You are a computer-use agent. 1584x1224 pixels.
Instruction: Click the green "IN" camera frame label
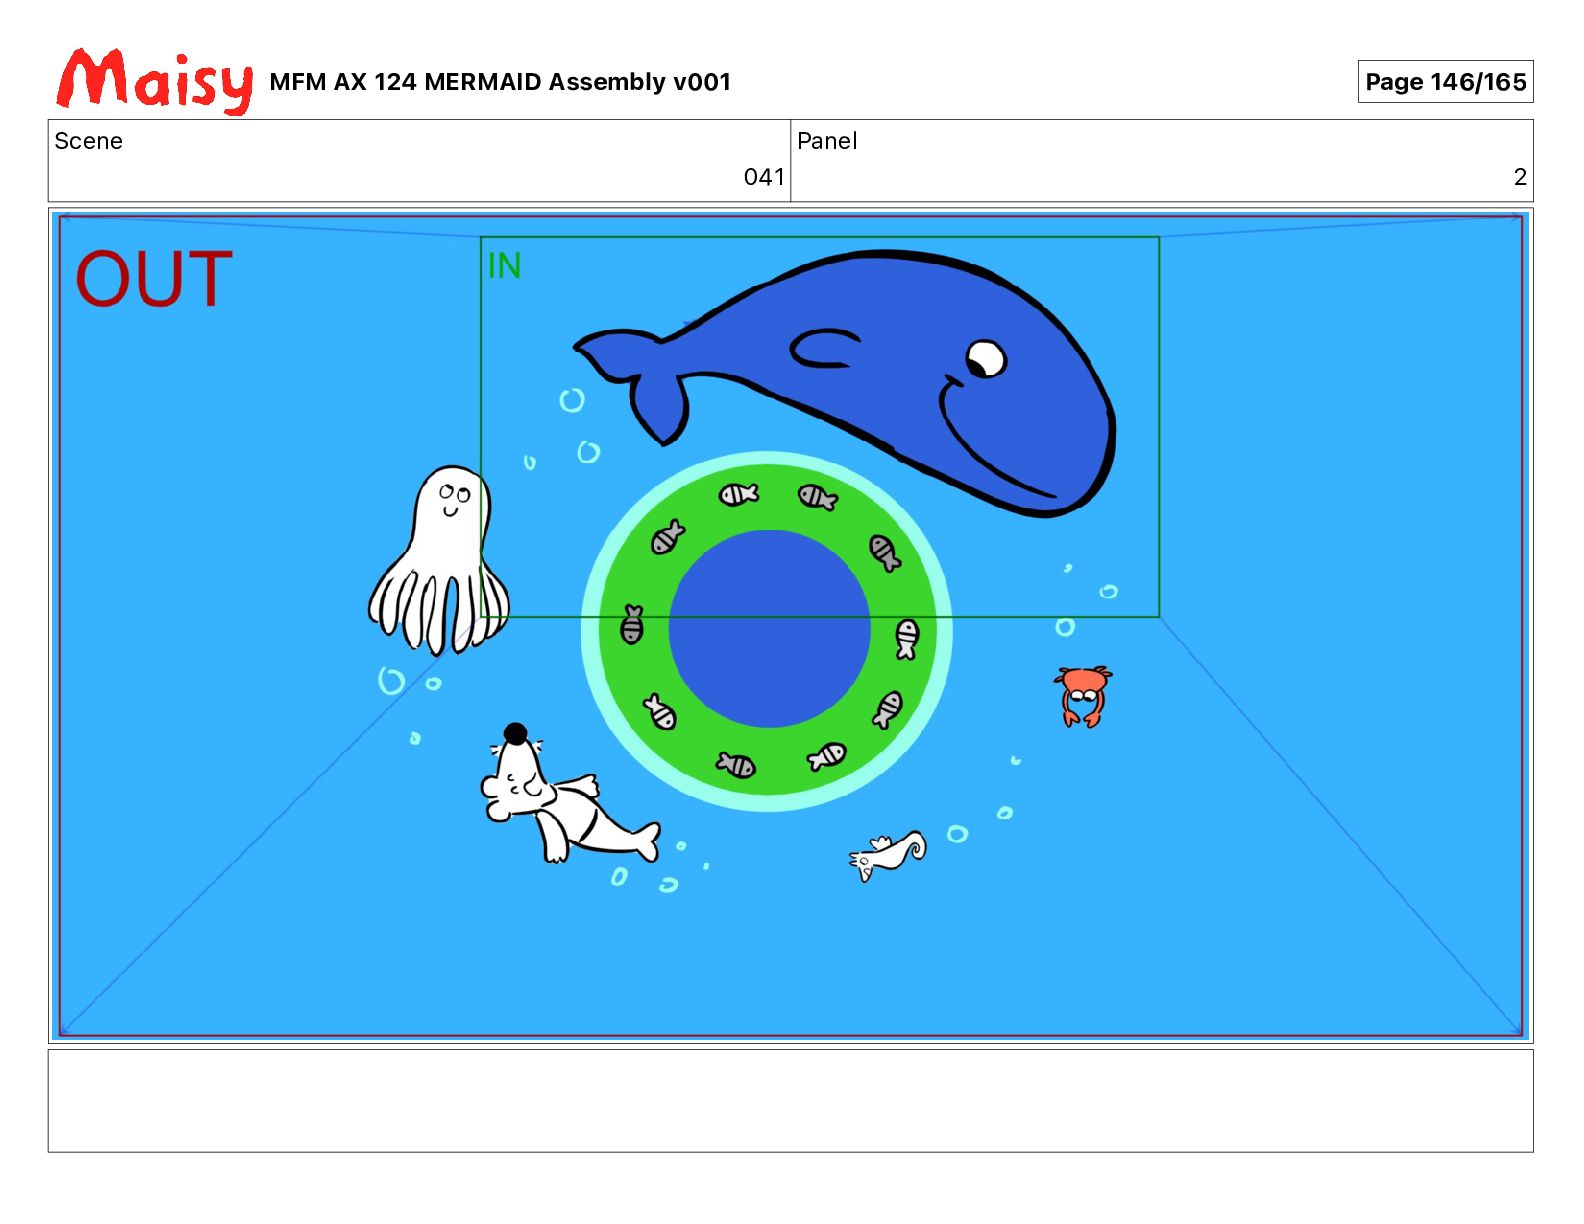click(x=504, y=266)
